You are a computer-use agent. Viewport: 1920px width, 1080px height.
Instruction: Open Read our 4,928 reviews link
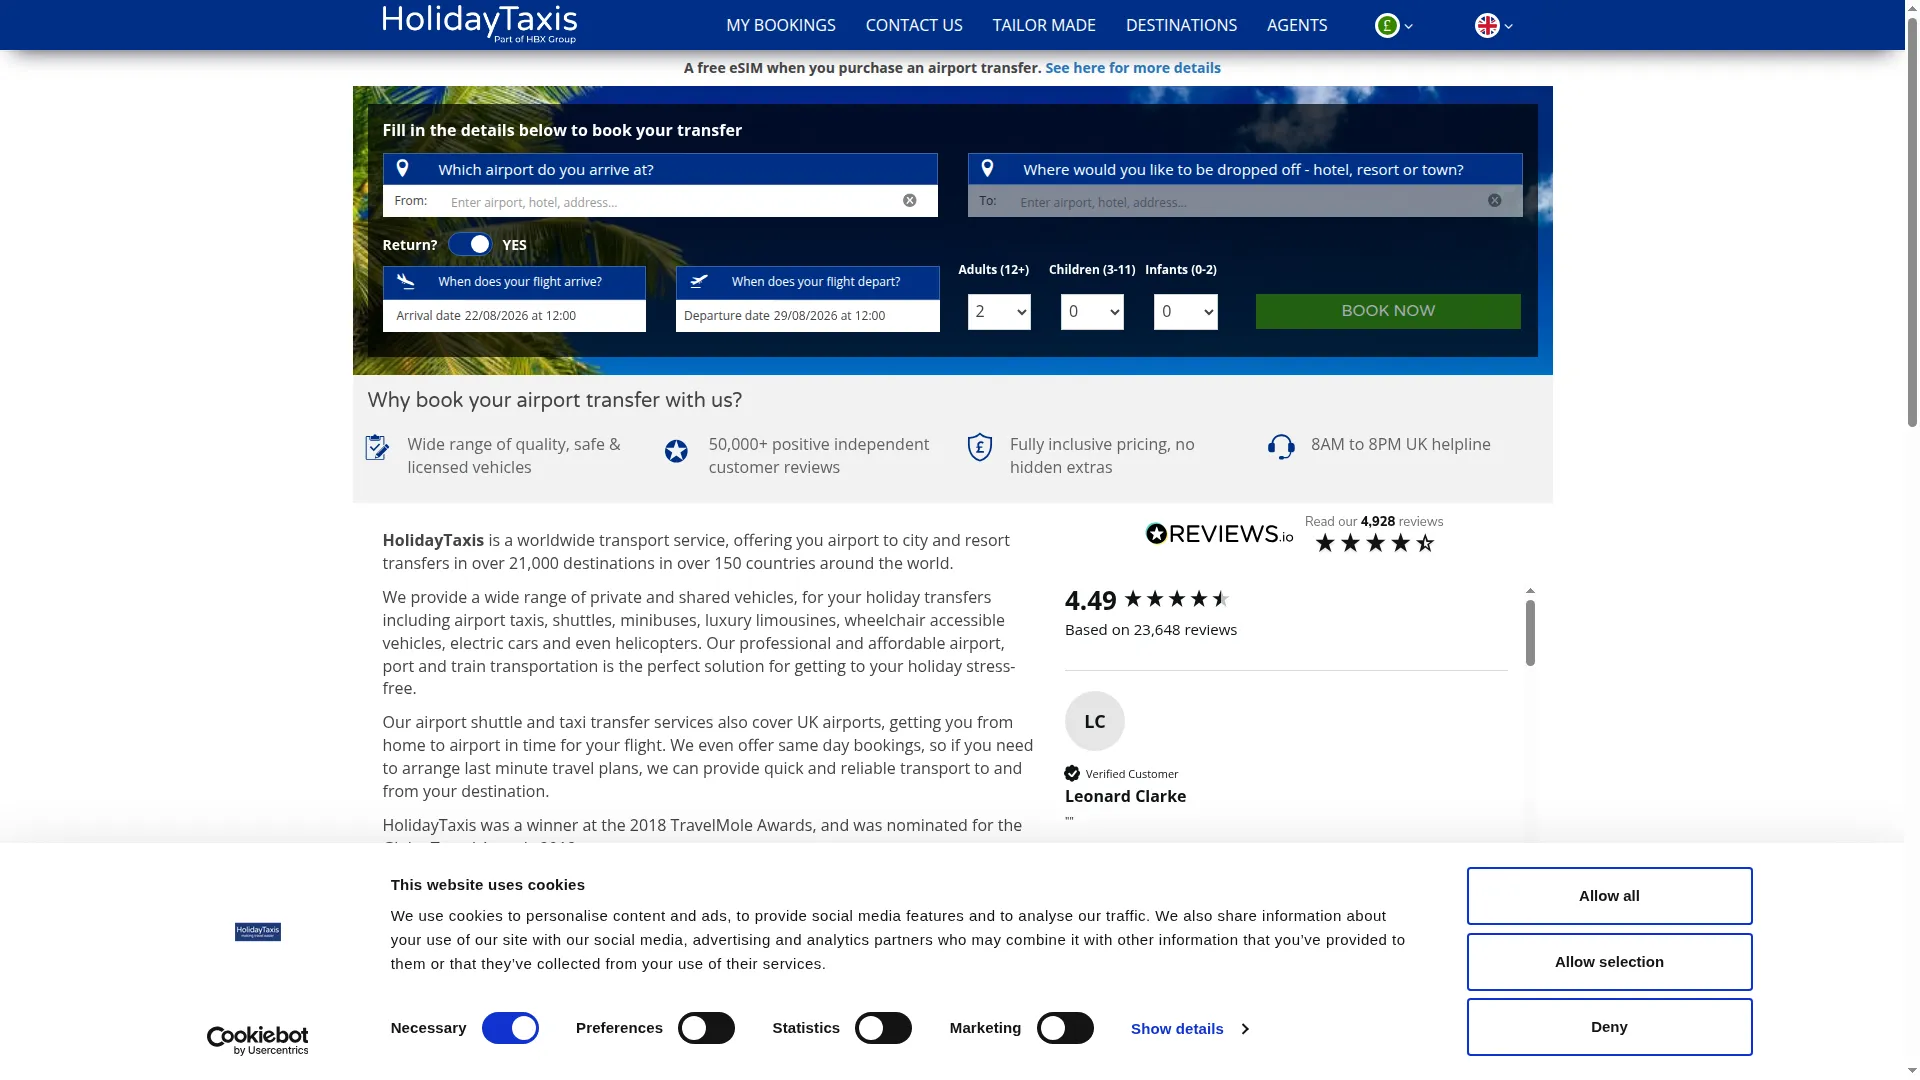click(1374, 521)
